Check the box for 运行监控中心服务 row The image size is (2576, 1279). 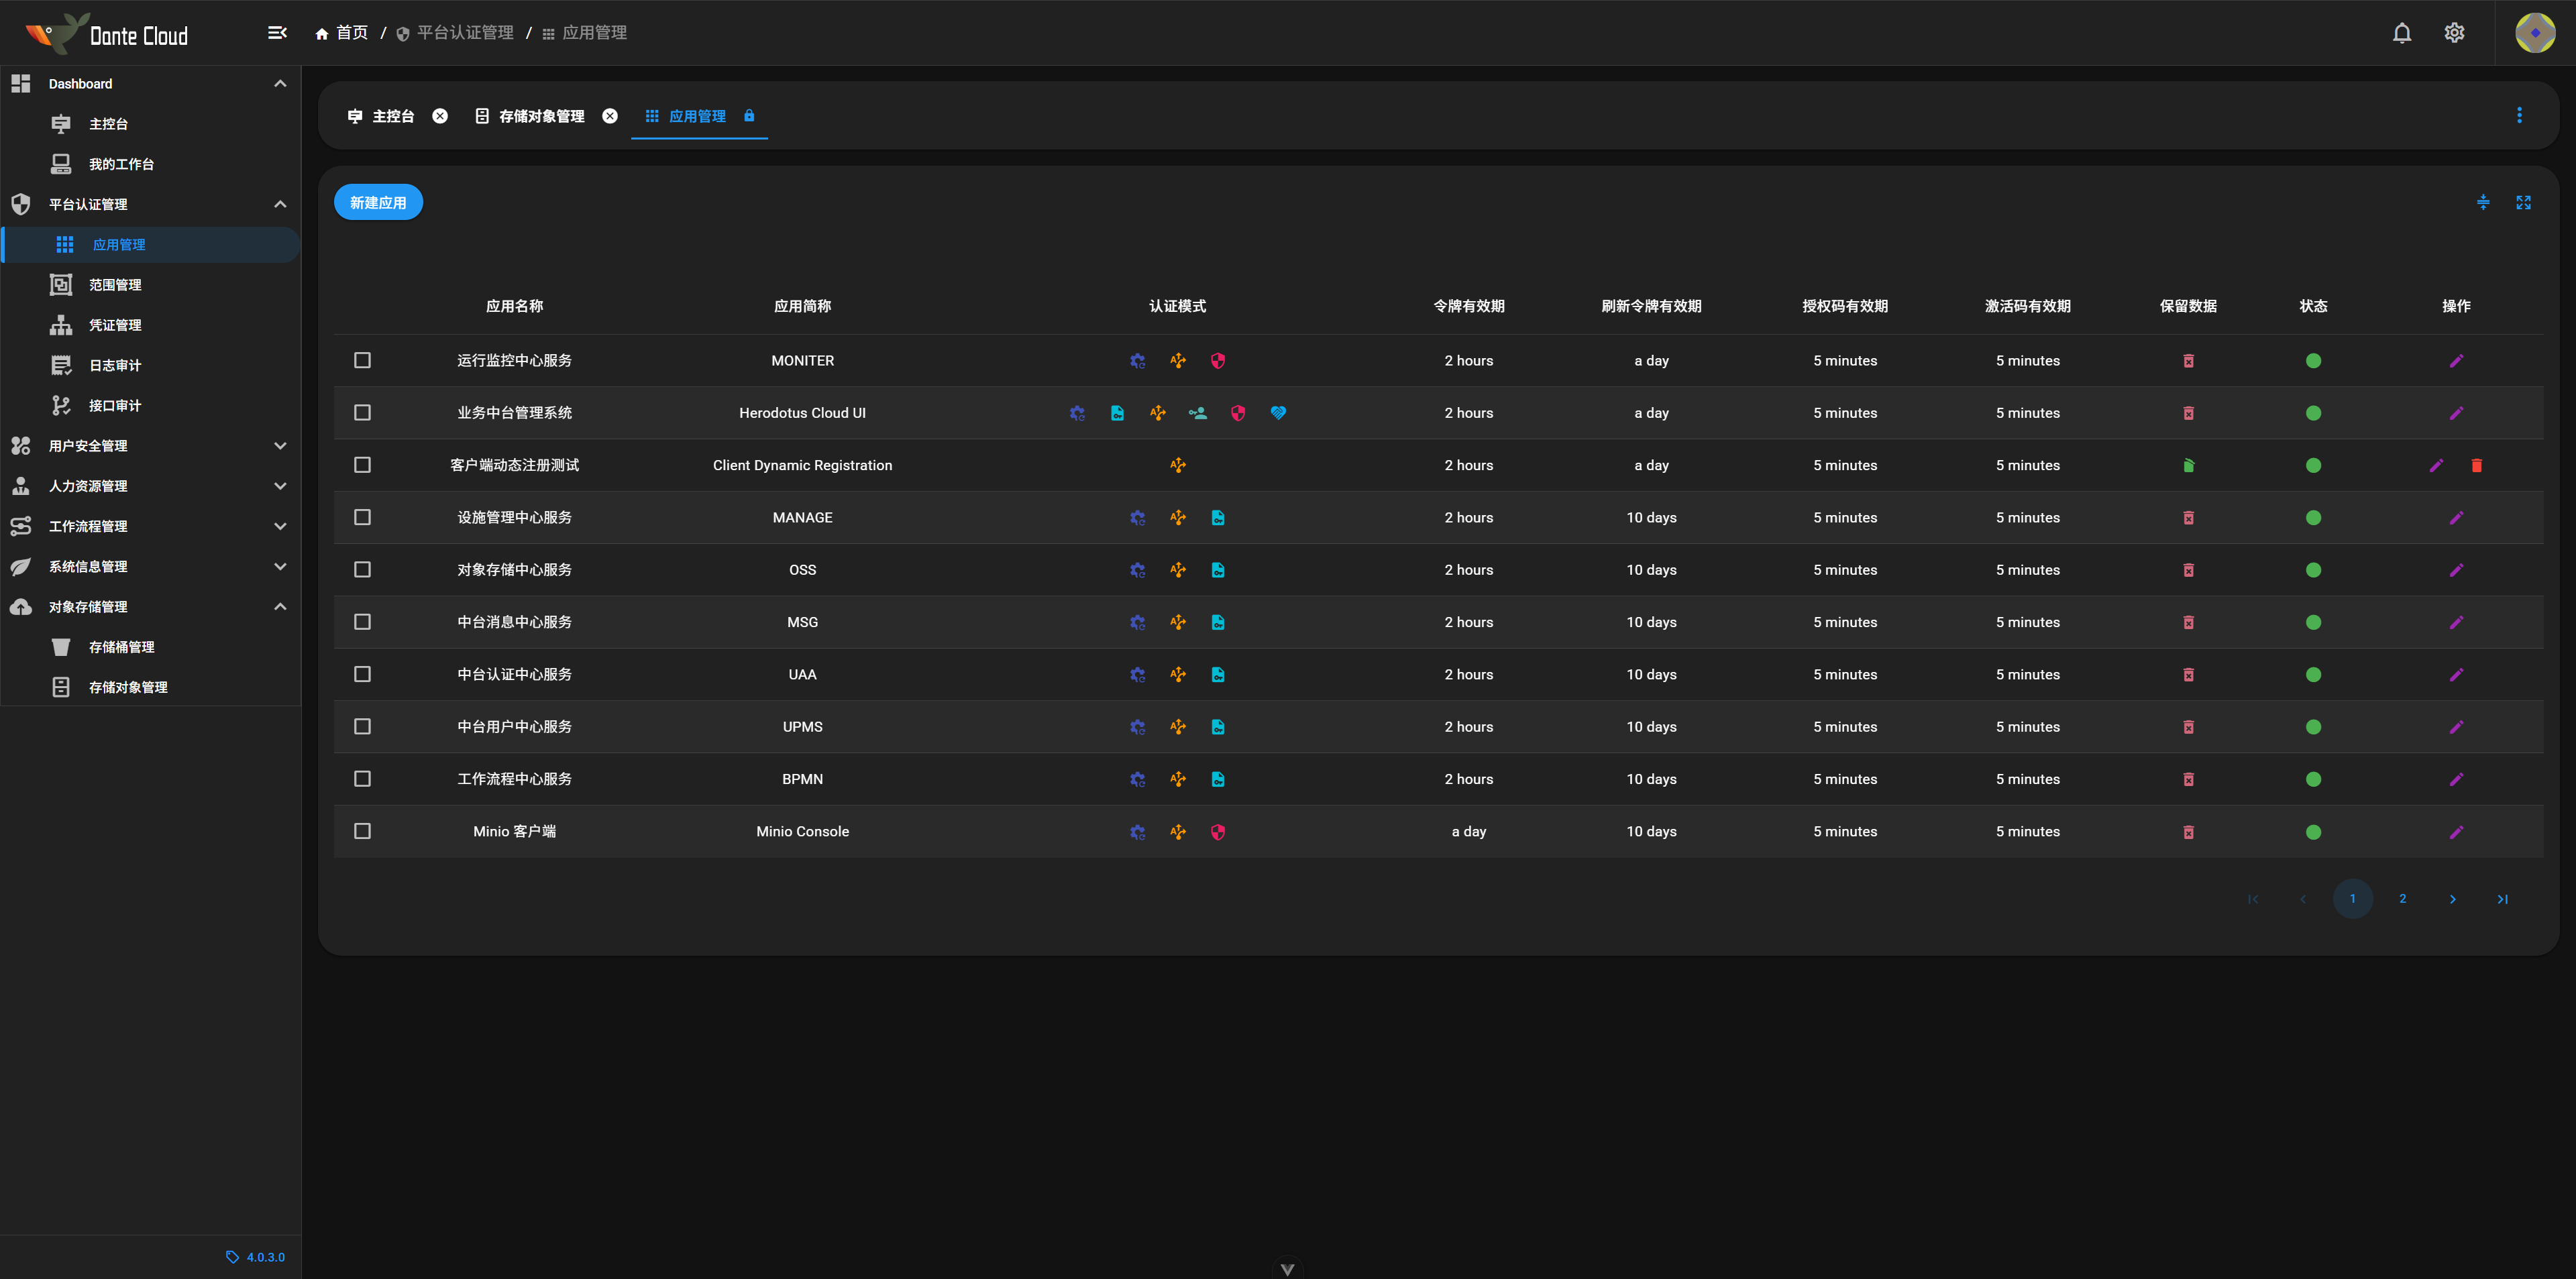[362, 360]
